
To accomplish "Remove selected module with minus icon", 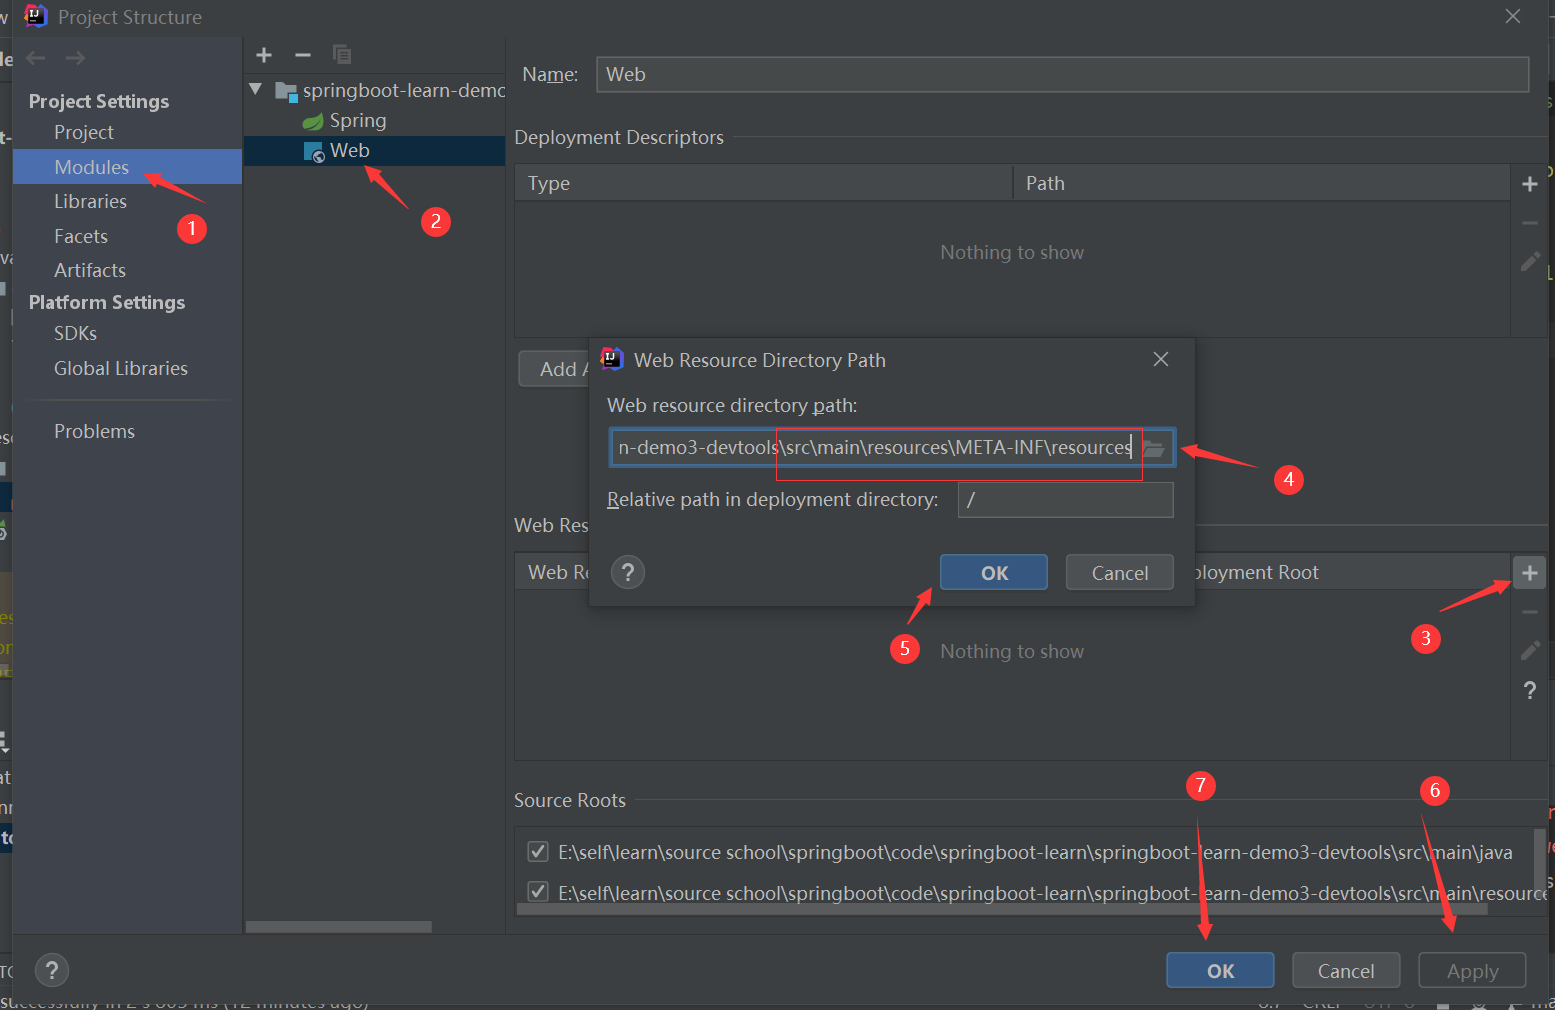I will [x=303, y=55].
